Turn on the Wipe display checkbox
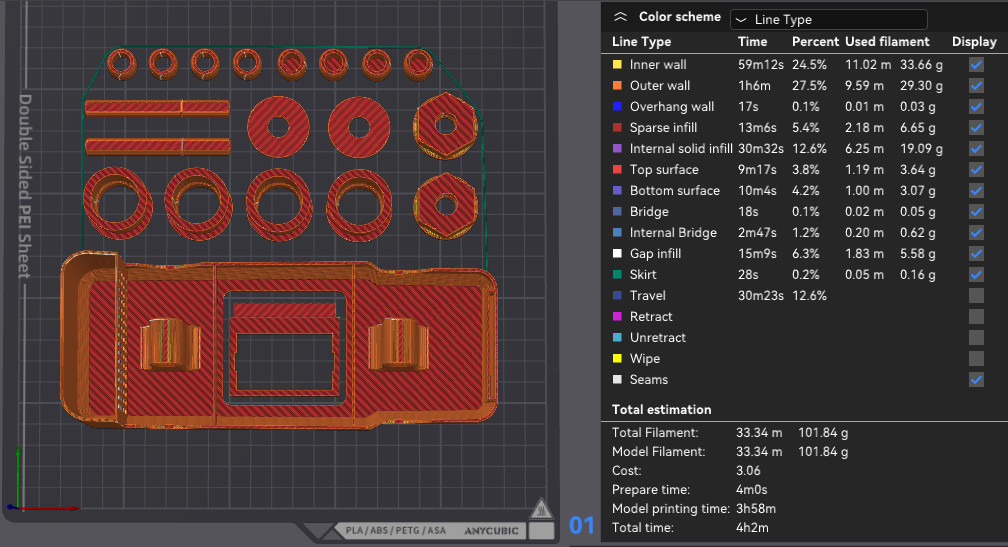The image size is (1008, 547). click(x=975, y=359)
